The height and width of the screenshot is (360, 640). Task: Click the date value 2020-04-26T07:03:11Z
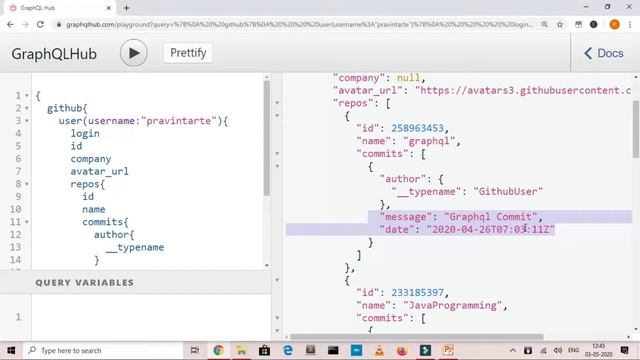click(491, 229)
